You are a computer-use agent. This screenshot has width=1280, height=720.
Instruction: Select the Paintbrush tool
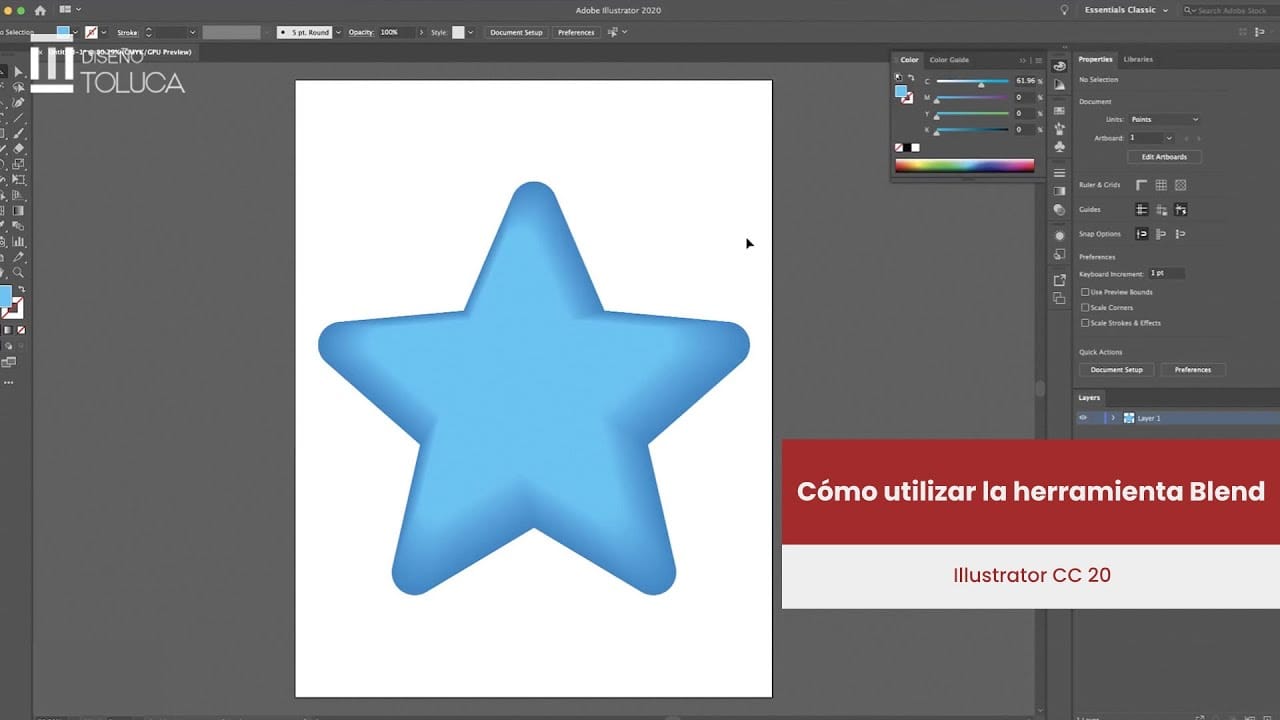pos(18,133)
